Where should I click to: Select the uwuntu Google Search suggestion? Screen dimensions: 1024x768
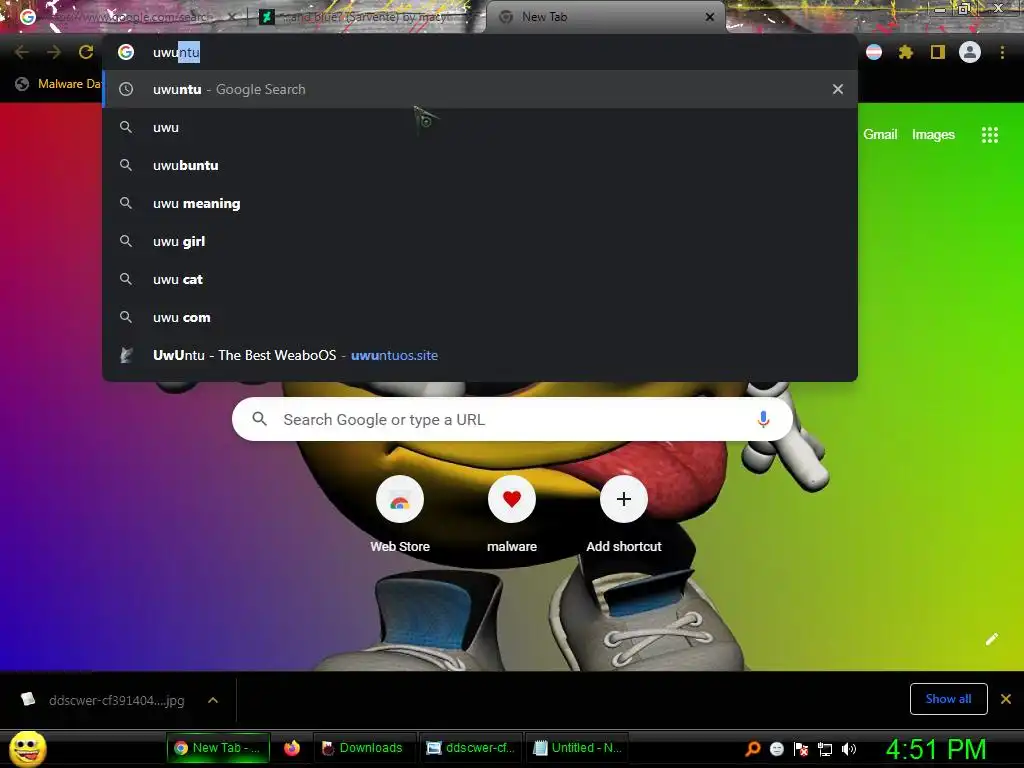point(480,89)
